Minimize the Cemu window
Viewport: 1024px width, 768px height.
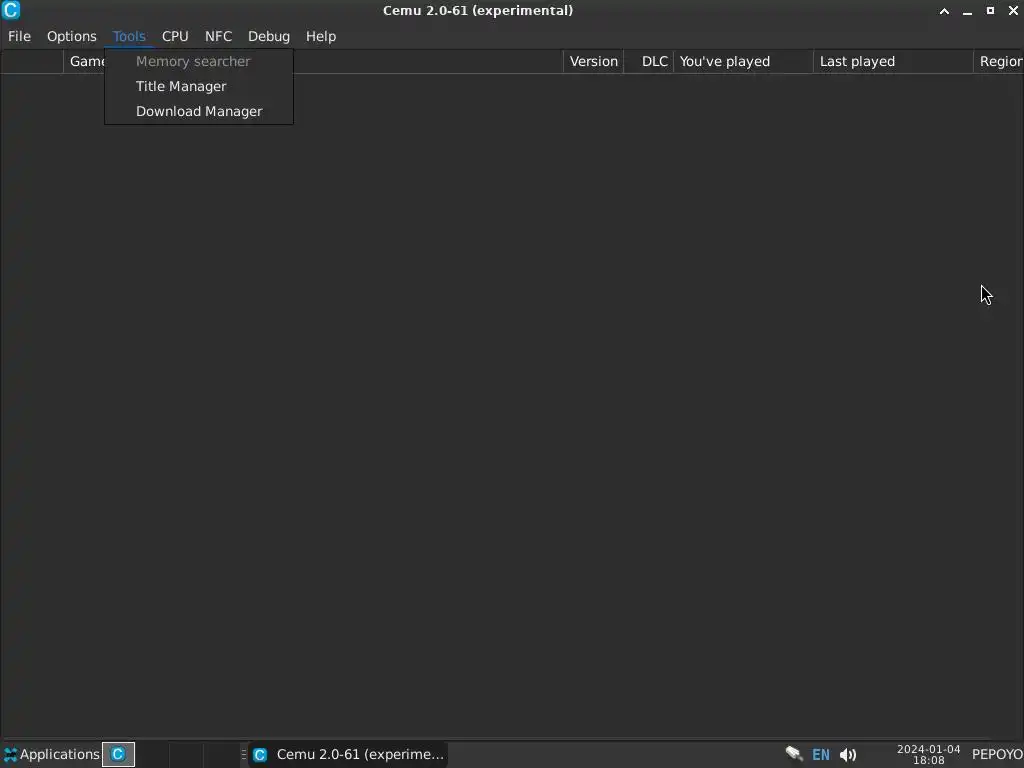click(x=967, y=11)
